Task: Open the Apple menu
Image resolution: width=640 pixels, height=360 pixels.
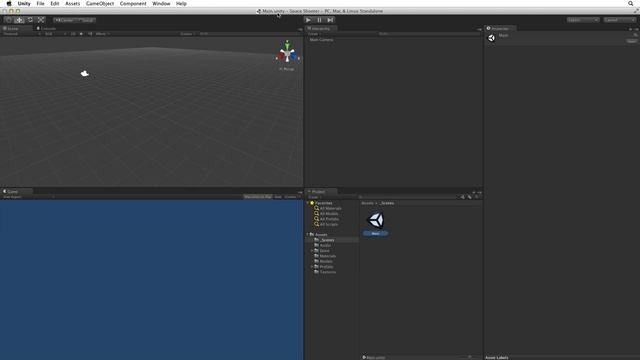Action: click(x=9, y=4)
